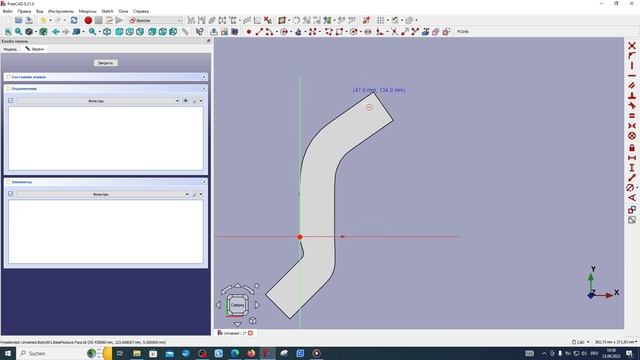The height and width of the screenshot is (360, 640).
Task: Select the lock constraint icon
Action: [632, 147]
